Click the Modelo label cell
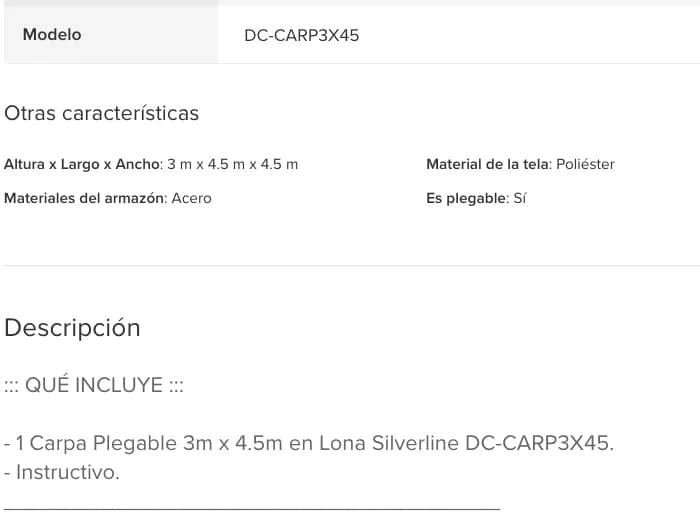This screenshot has height=529, width=700. (111, 34)
